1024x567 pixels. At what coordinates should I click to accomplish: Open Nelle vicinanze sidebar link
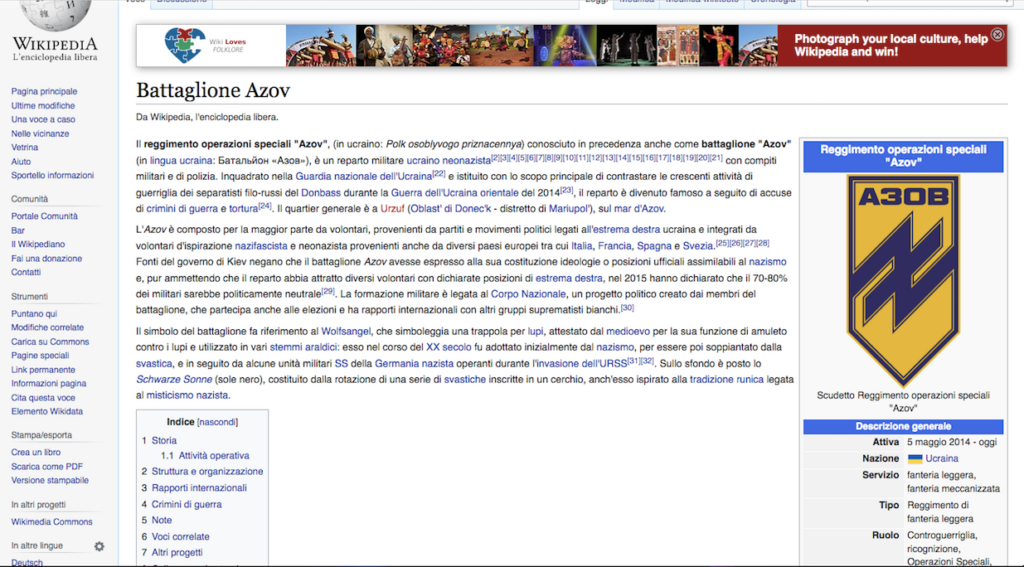coord(40,133)
